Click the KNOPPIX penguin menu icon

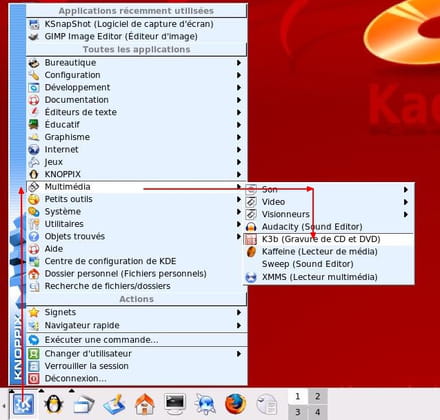click(34, 174)
